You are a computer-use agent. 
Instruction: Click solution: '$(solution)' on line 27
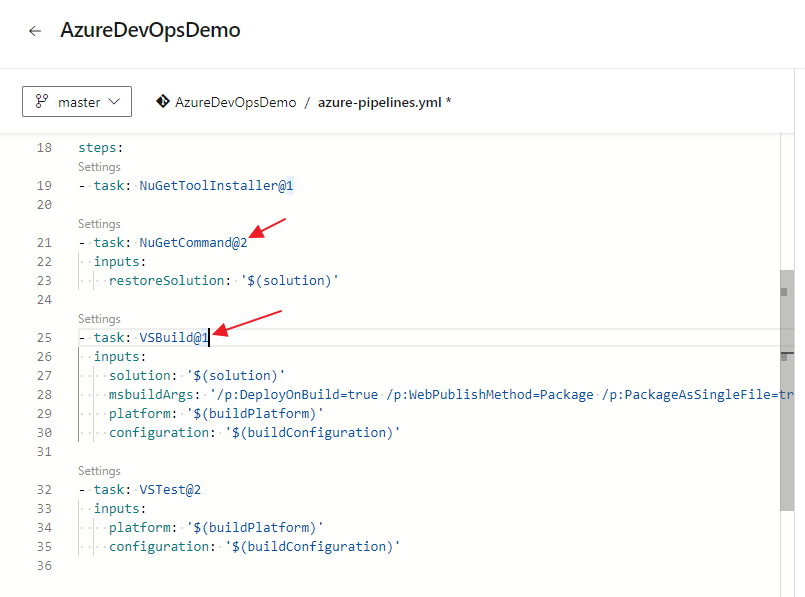[197, 375]
